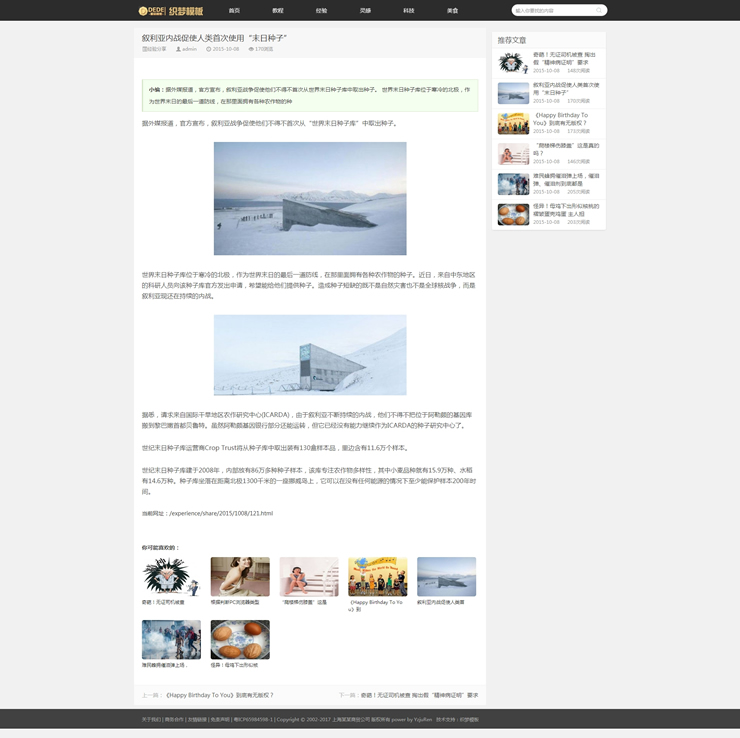Viewport: 740px width, 738px height.
Task: Click the 关于我们 footer link
Action: click(x=151, y=719)
